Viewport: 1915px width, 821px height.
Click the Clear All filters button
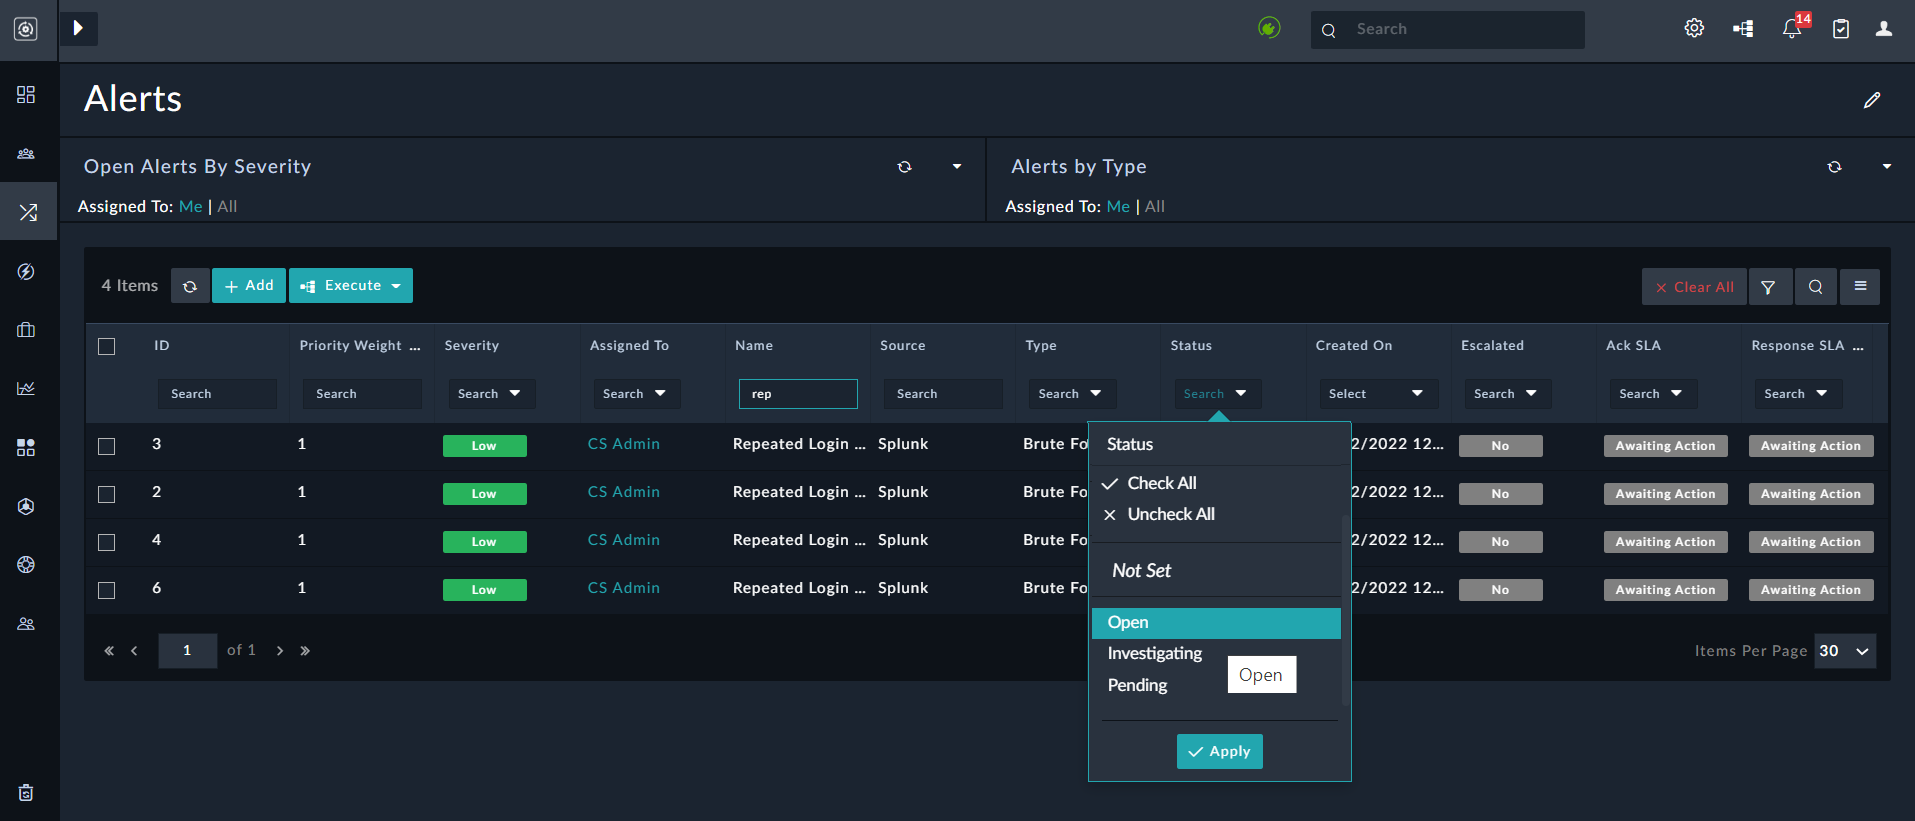[1694, 287]
